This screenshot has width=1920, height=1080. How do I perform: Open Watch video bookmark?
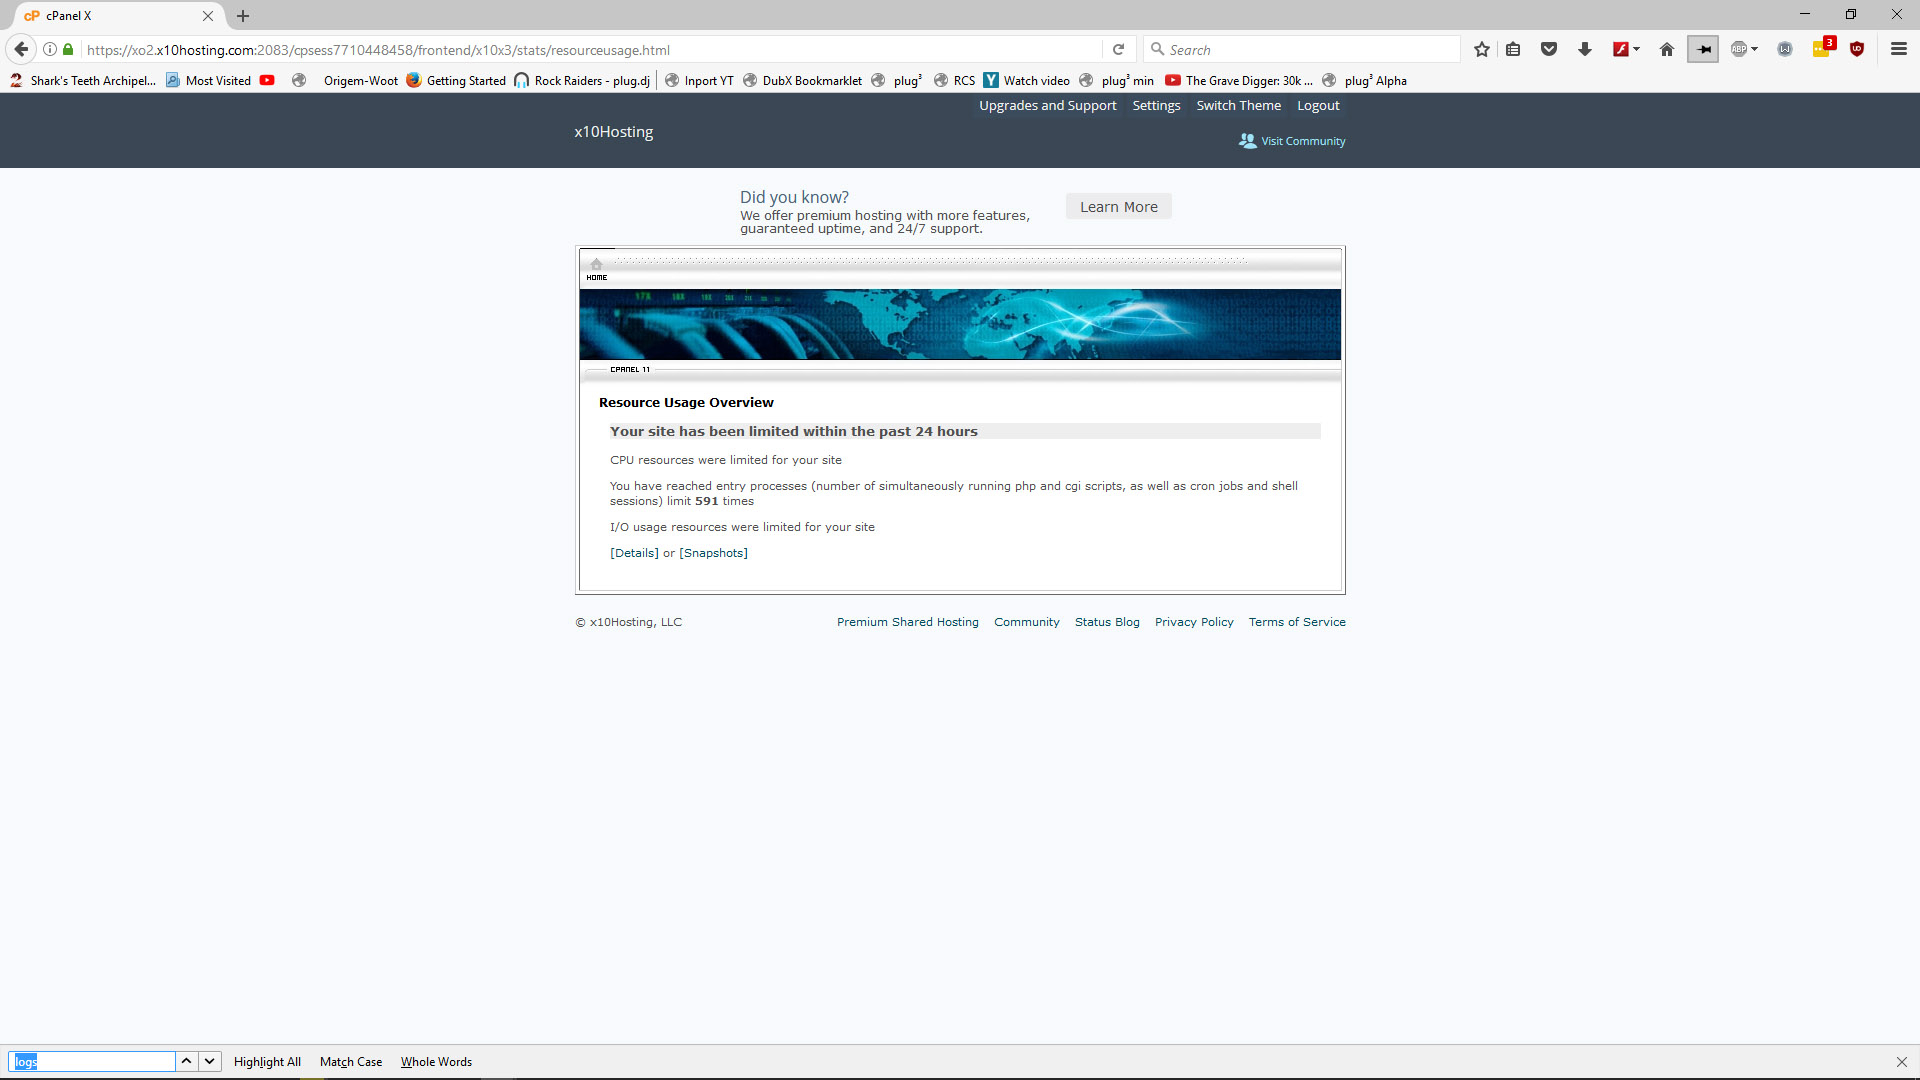click(x=1026, y=81)
